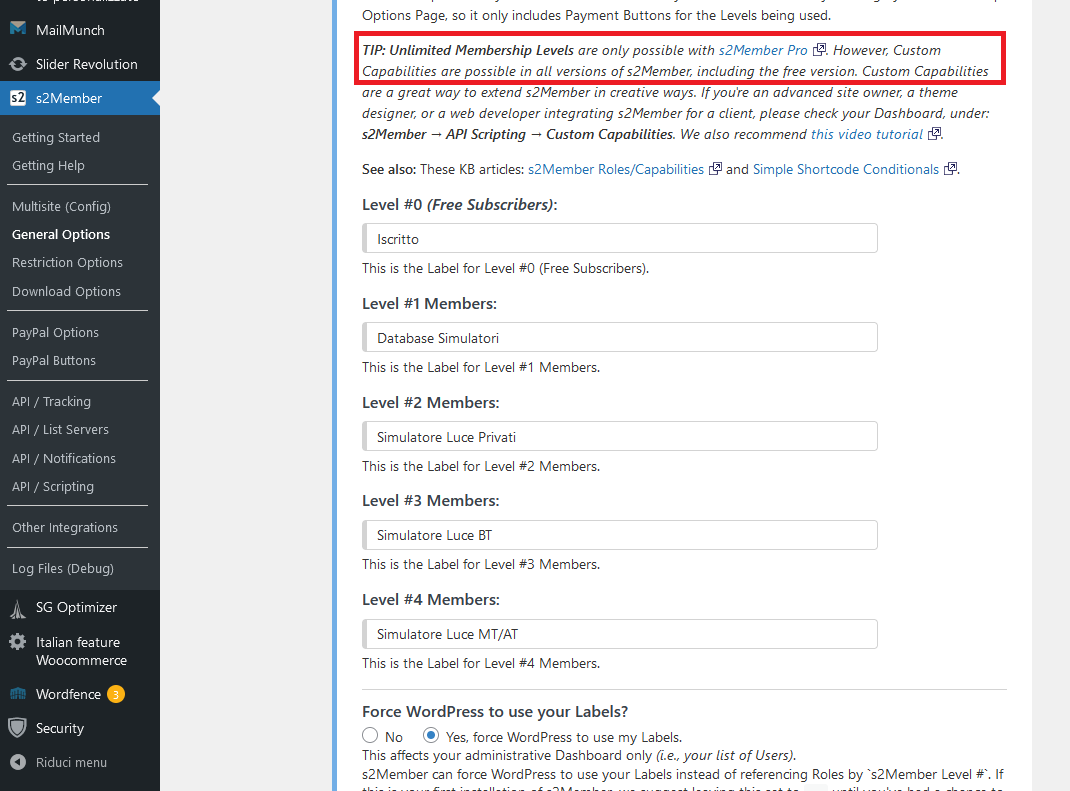Click external link icon after s2Member Pro

point(820,50)
